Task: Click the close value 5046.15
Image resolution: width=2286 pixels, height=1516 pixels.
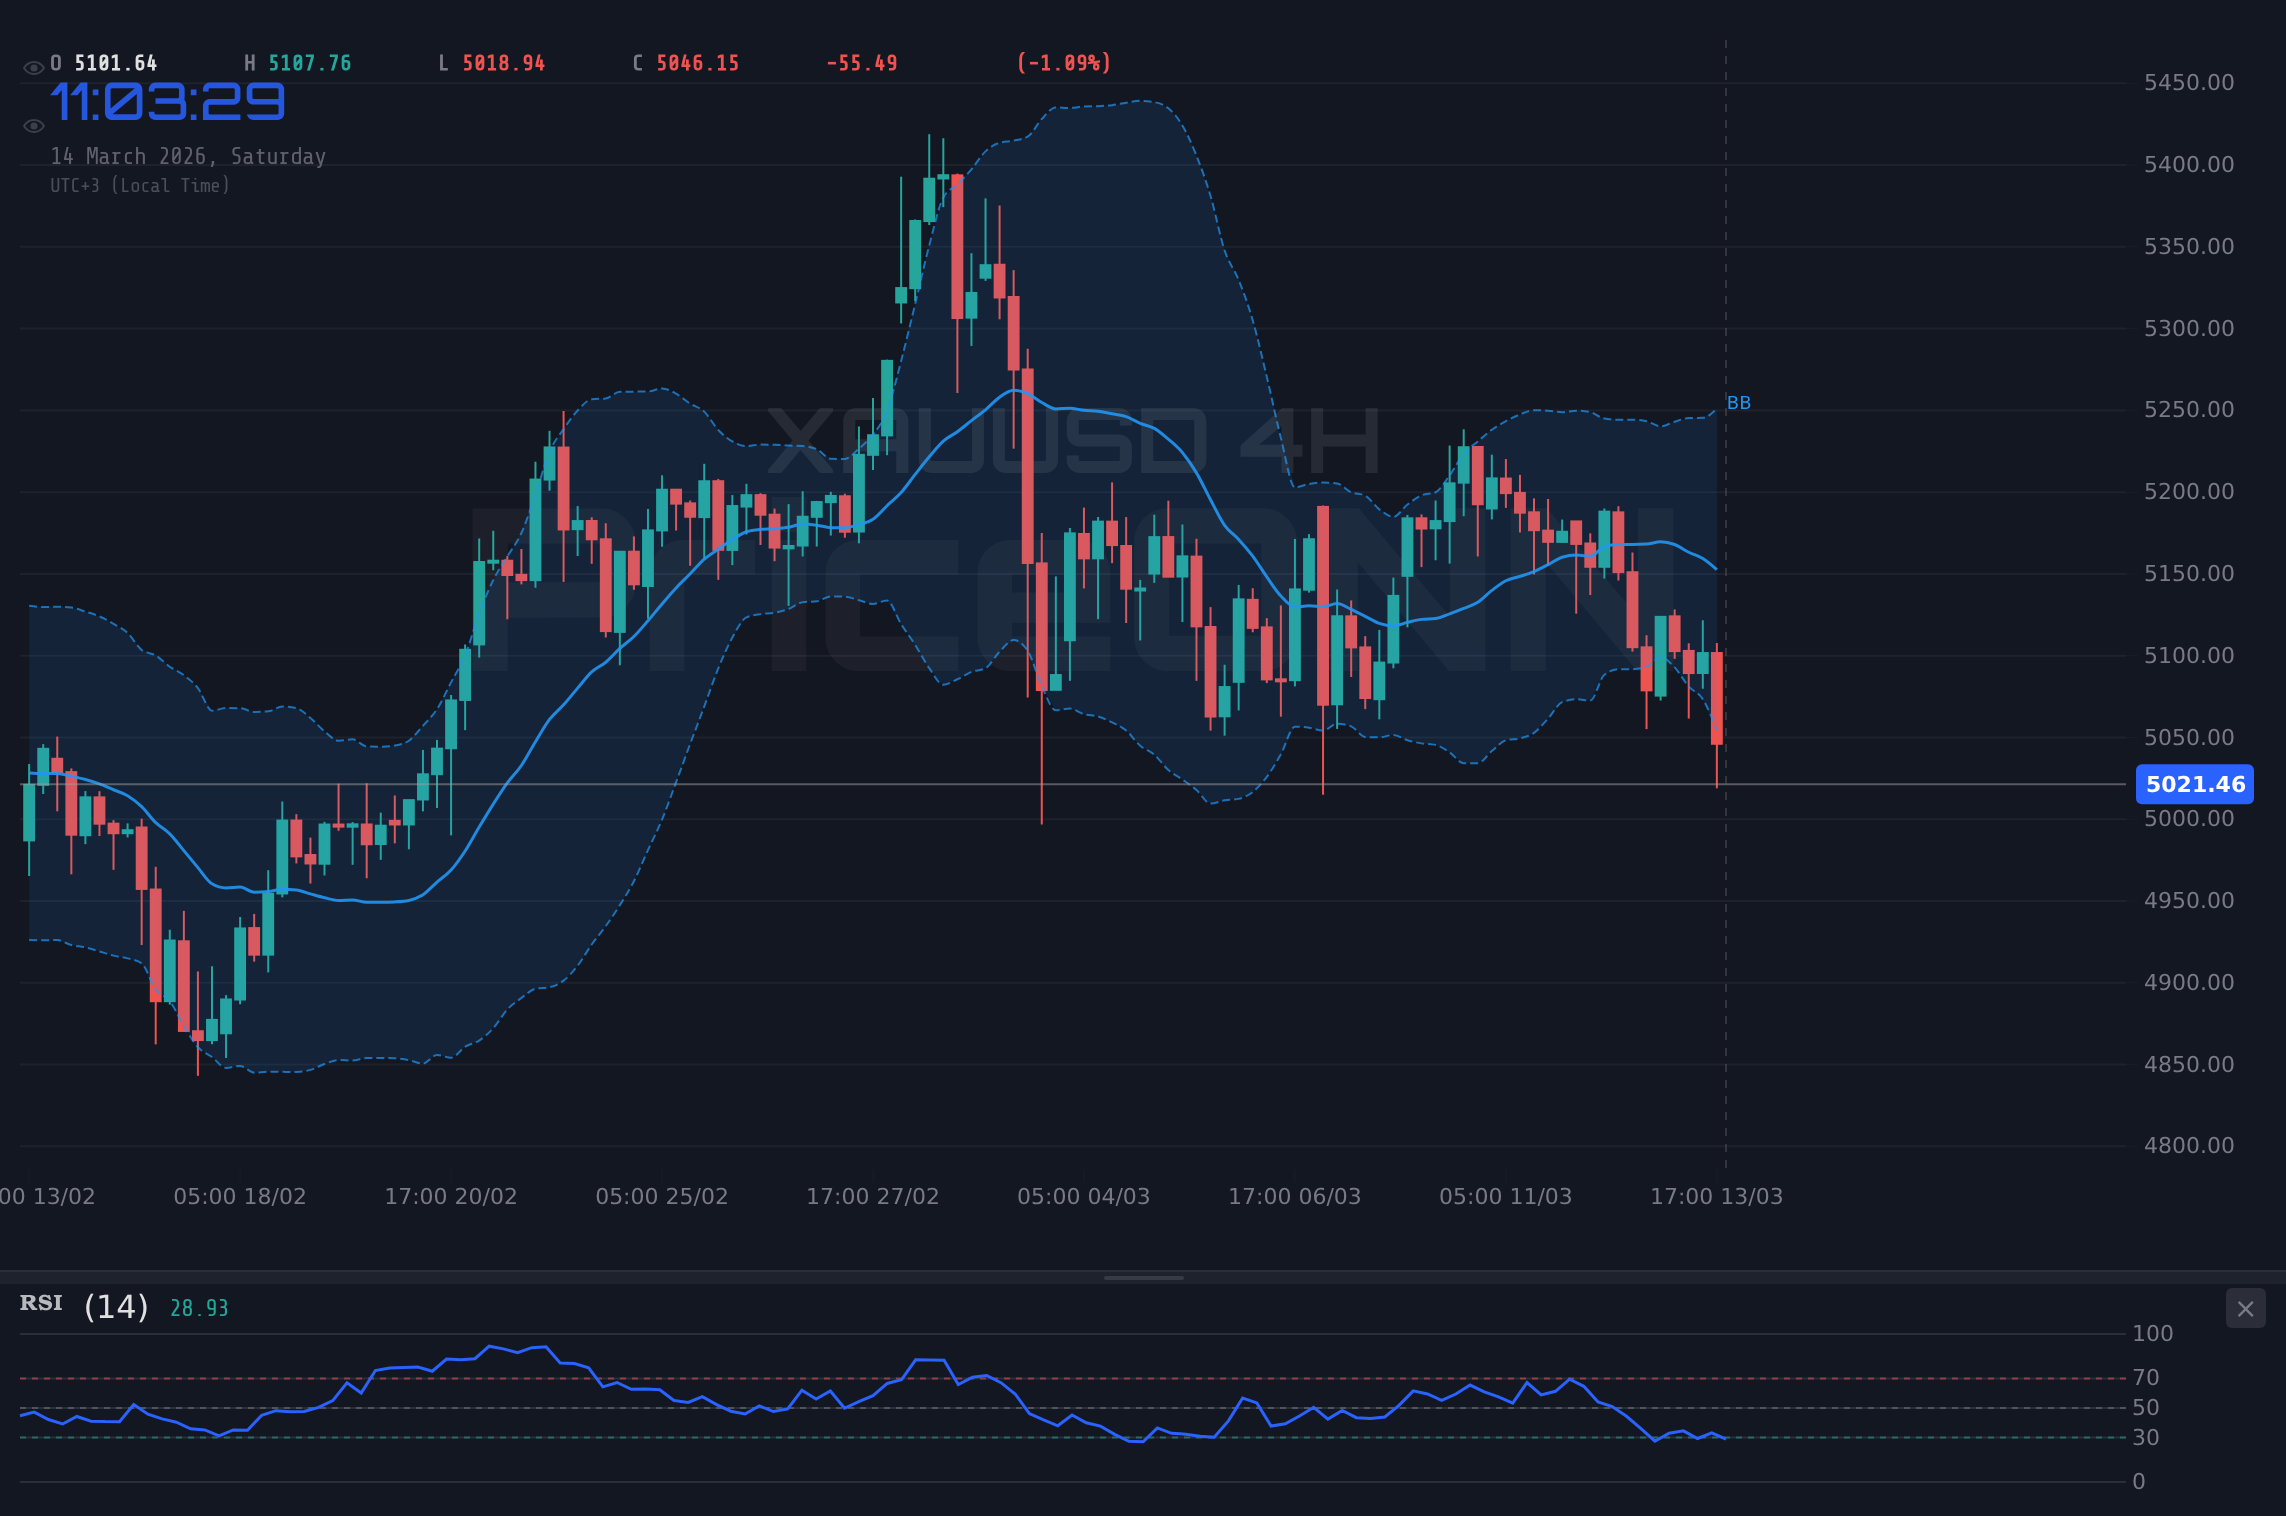Action: tap(696, 62)
